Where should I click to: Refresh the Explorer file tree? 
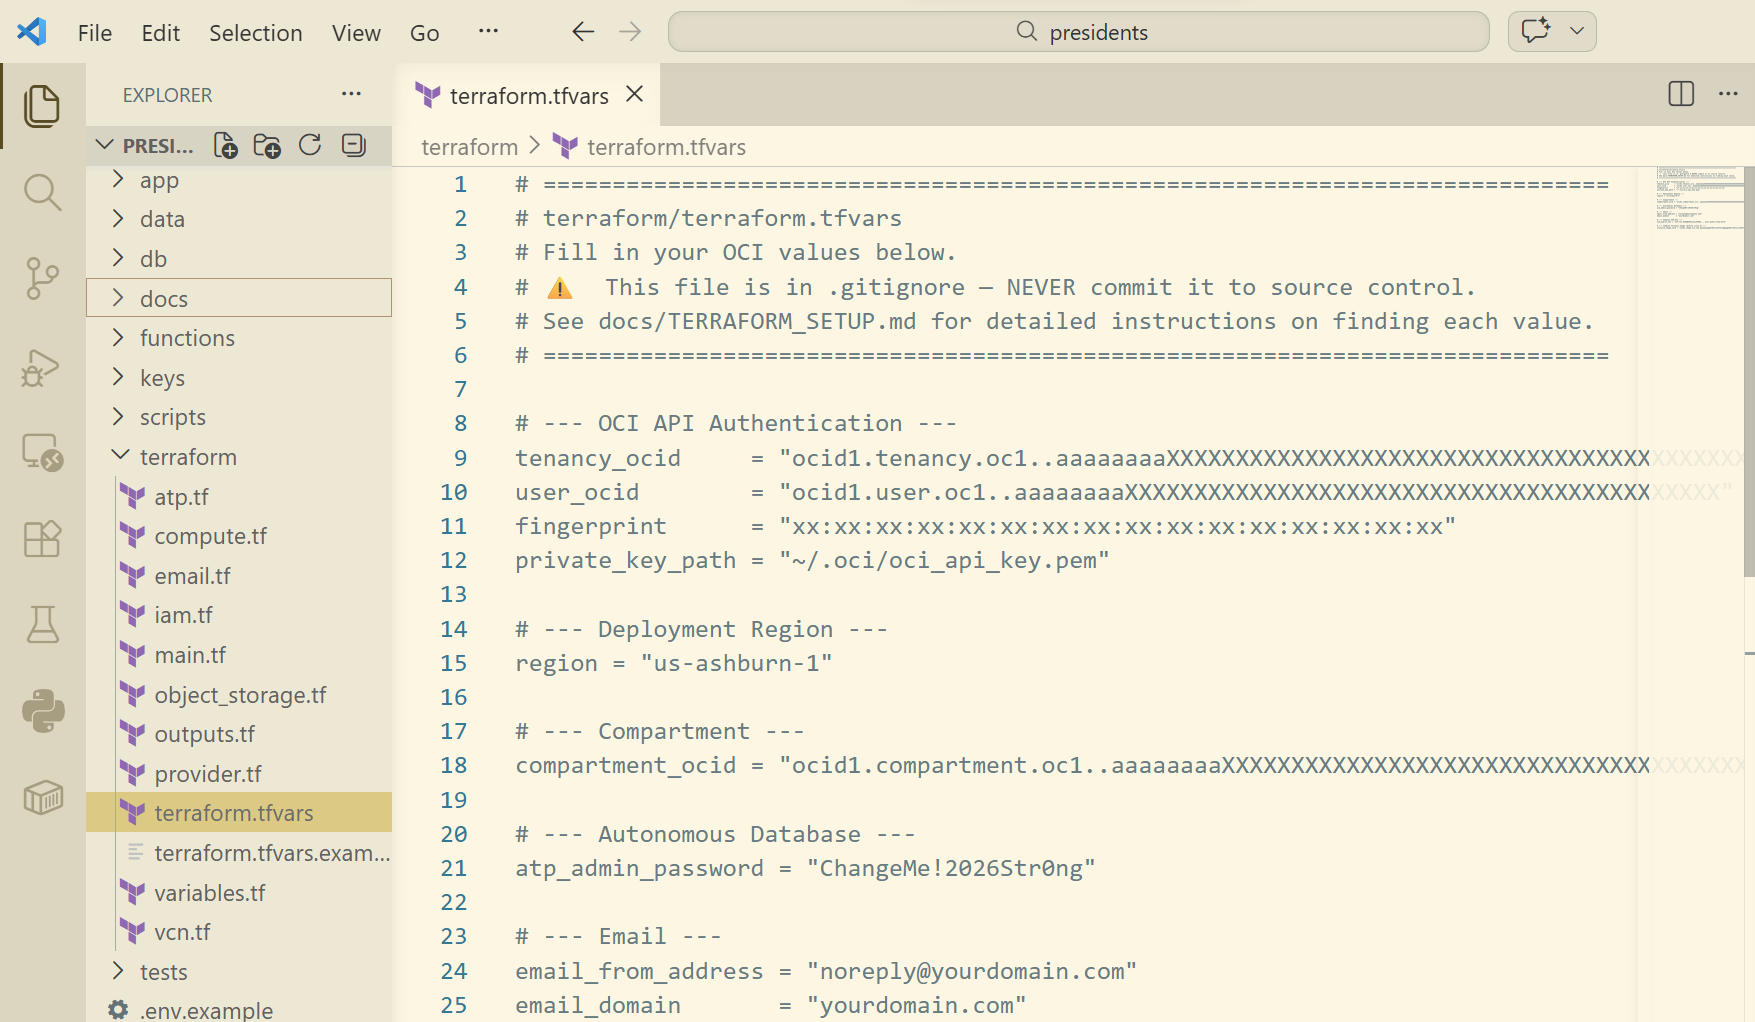[x=310, y=146]
